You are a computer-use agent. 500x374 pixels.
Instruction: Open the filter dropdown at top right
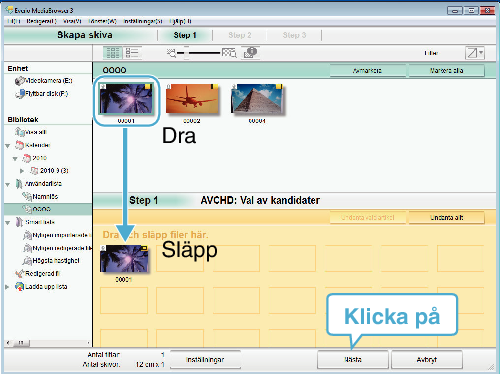tap(475, 53)
